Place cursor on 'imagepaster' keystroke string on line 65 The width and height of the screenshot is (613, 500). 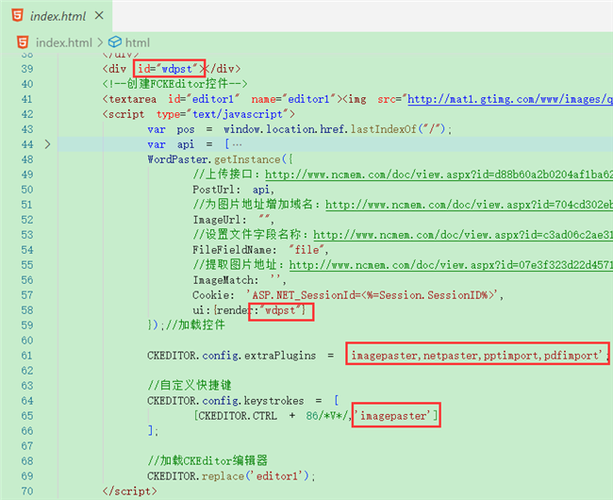point(398,415)
